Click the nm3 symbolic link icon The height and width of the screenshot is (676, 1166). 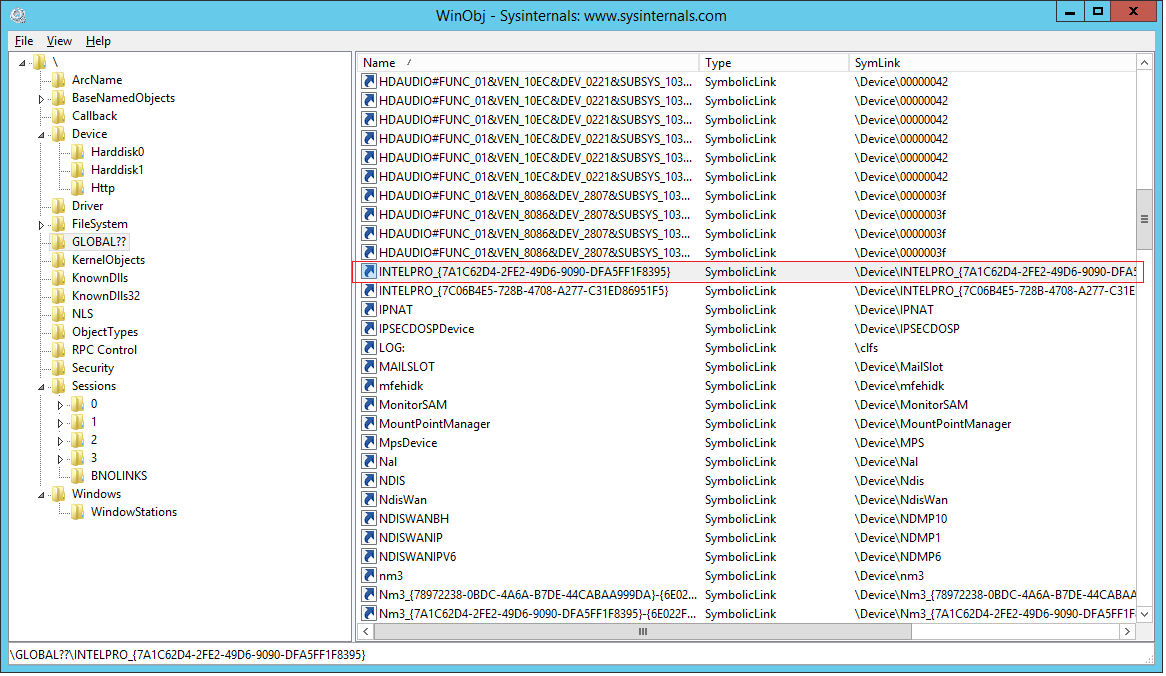click(368, 576)
